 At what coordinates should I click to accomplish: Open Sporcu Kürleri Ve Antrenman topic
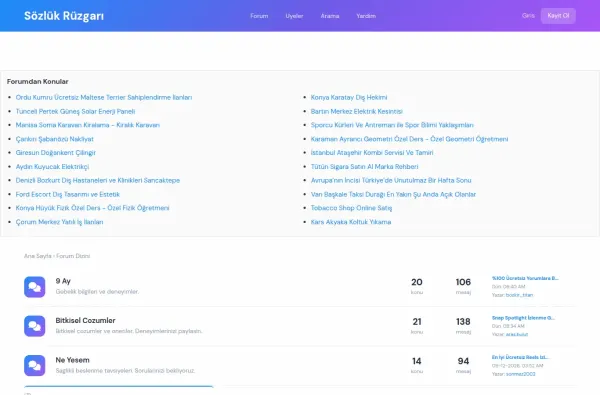[392, 125]
